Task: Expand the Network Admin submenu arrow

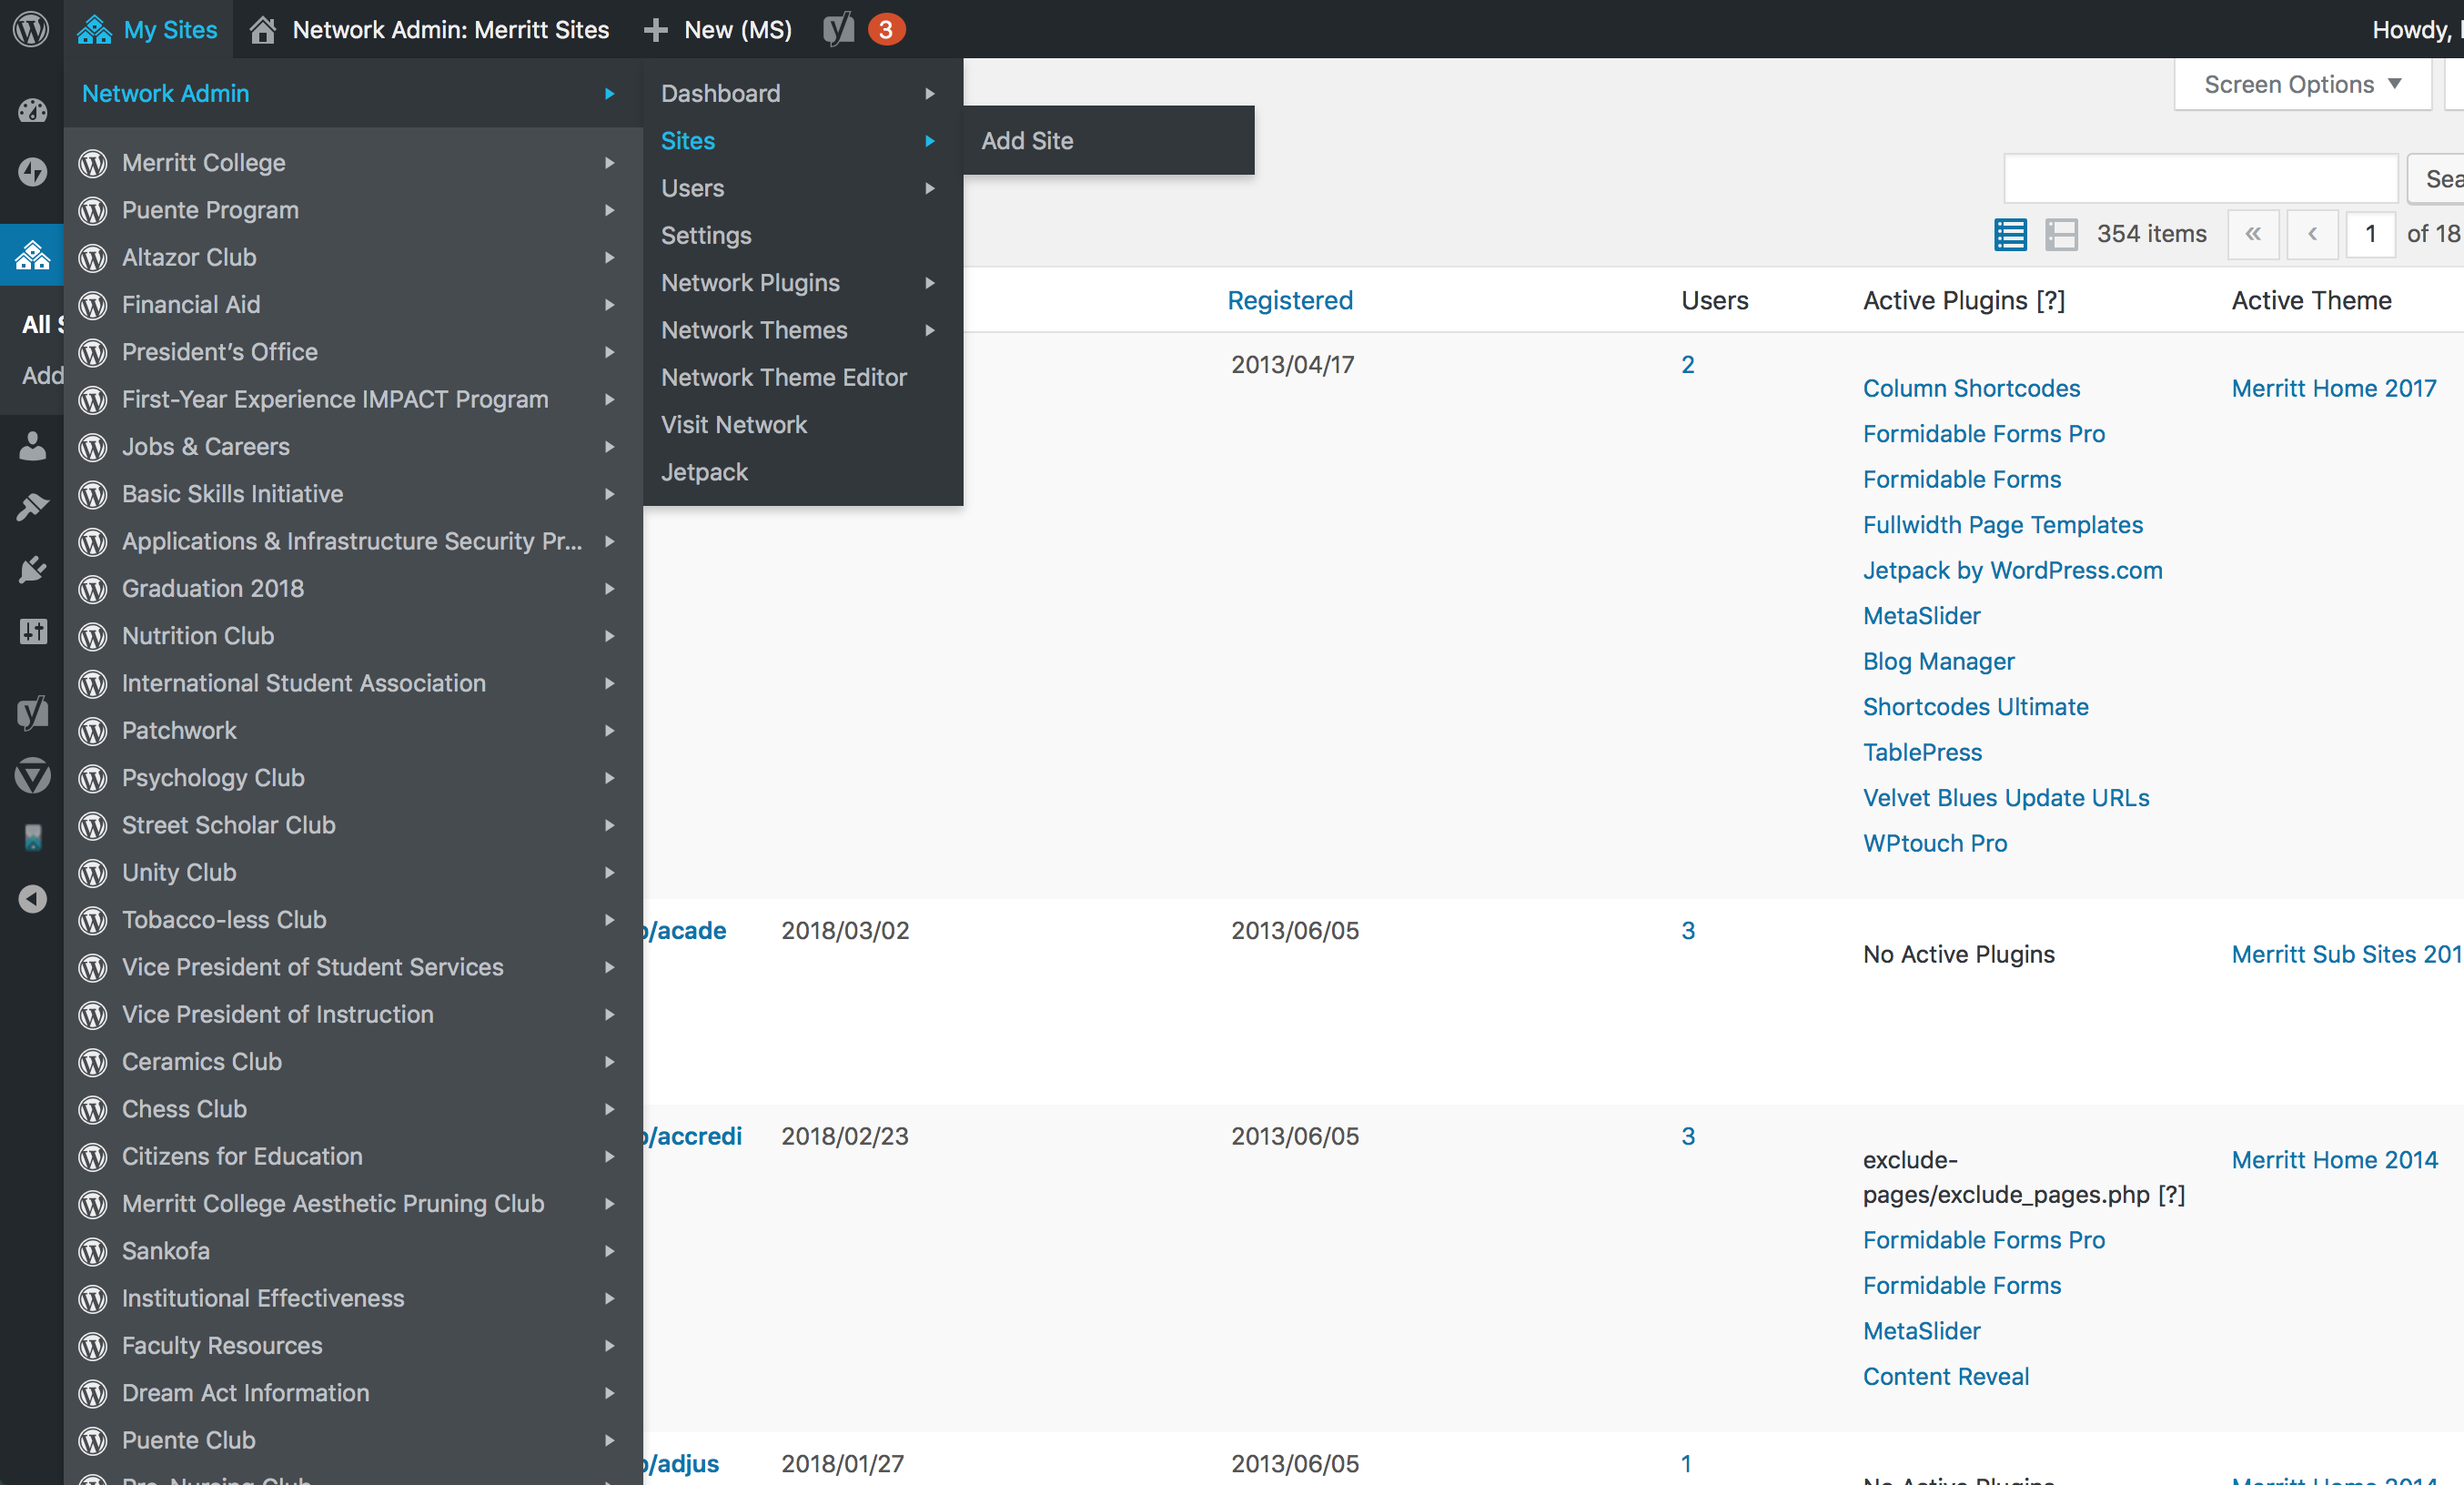Action: click(609, 93)
